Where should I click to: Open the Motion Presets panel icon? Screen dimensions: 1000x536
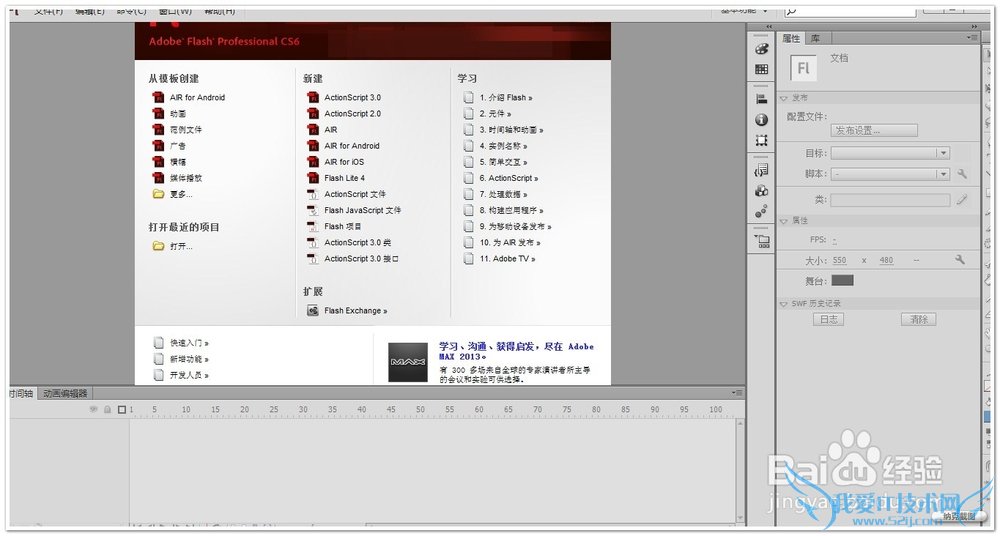tap(761, 211)
